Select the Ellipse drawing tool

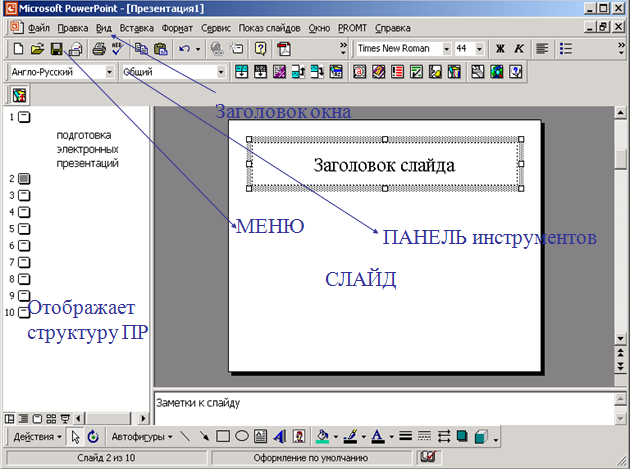coord(241,436)
